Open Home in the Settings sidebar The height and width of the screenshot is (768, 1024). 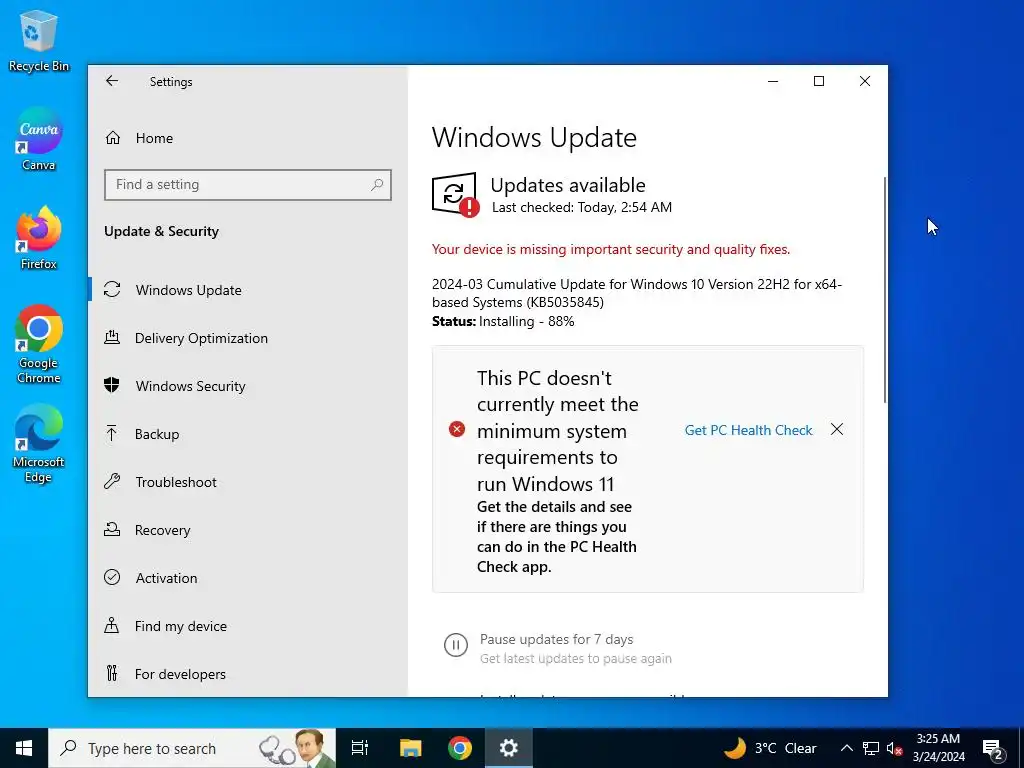[154, 138]
